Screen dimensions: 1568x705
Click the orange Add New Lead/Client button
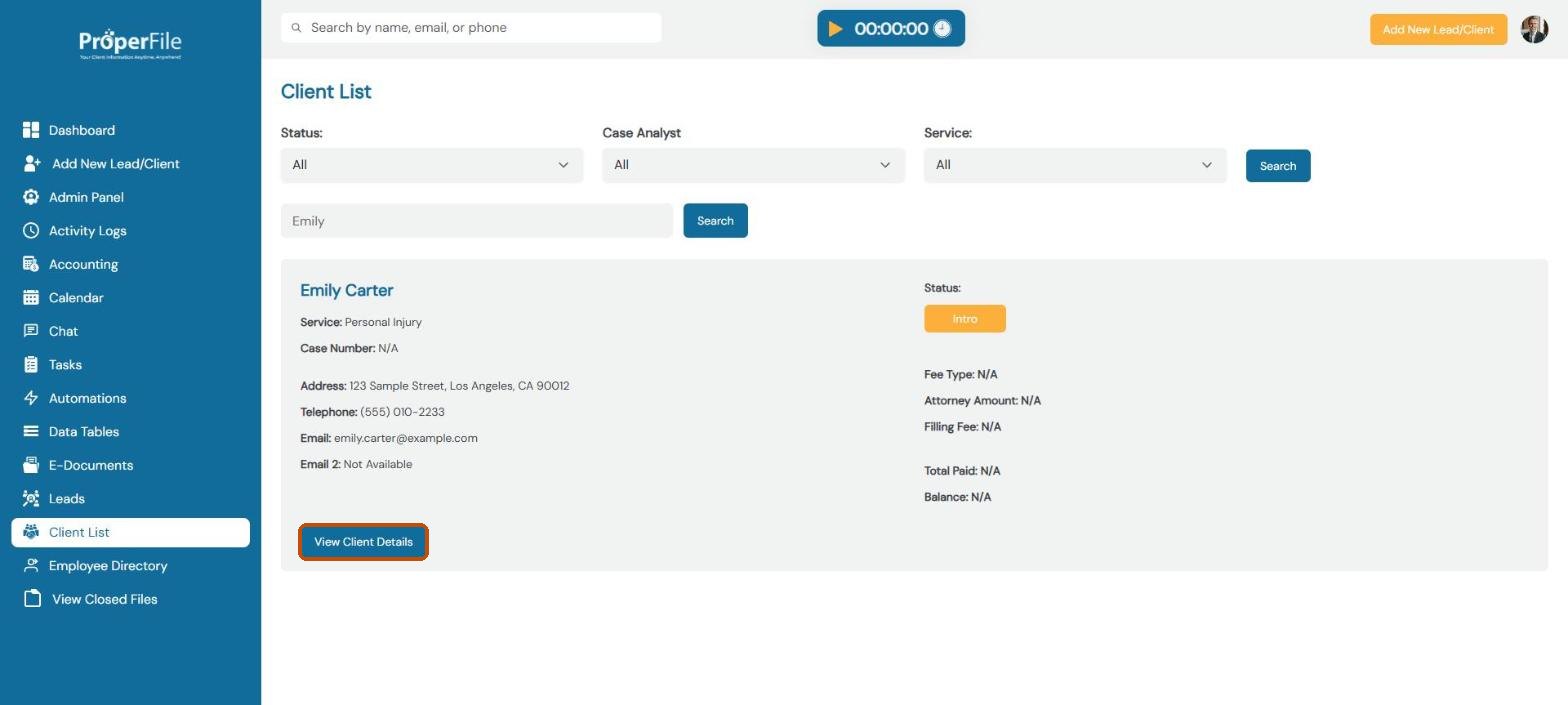pos(1438,29)
